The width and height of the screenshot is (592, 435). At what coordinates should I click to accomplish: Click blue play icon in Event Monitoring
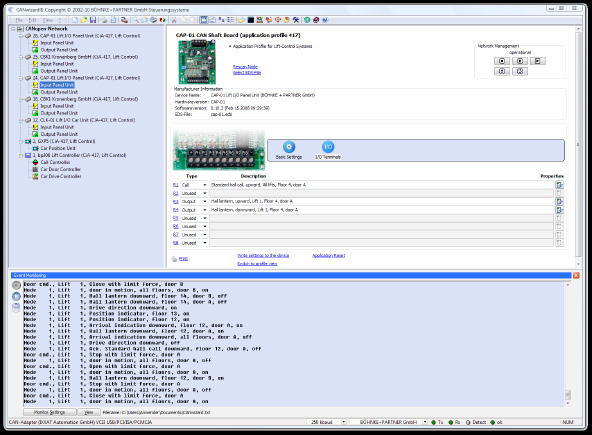(x=16, y=296)
